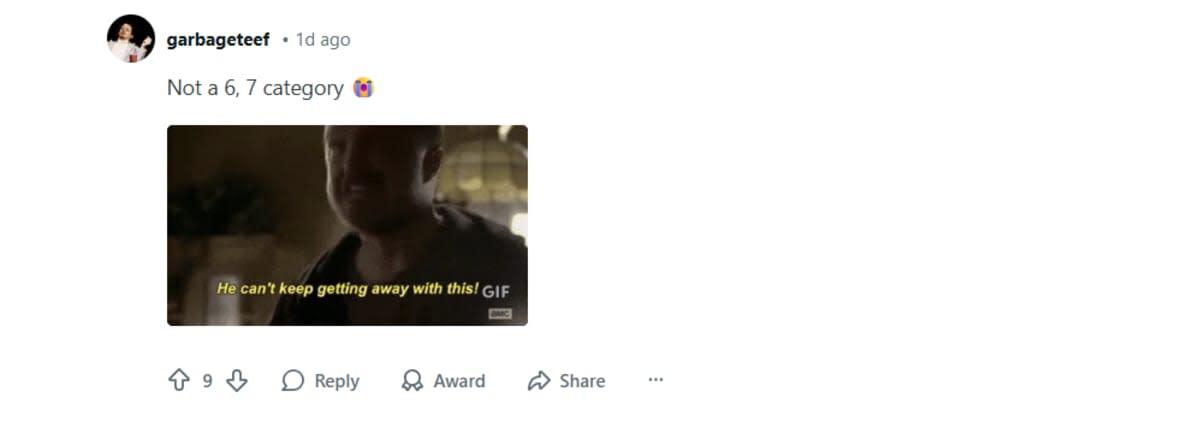The width and height of the screenshot is (1200, 427).
Task: Open the garbageteef username link
Action: (218, 40)
